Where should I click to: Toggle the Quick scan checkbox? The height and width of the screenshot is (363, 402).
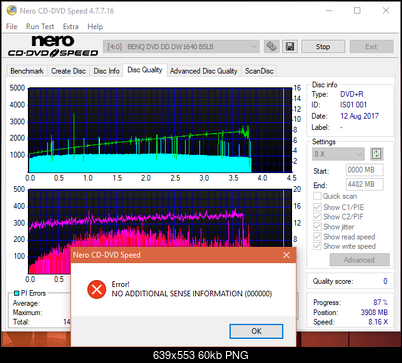point(317,196)
